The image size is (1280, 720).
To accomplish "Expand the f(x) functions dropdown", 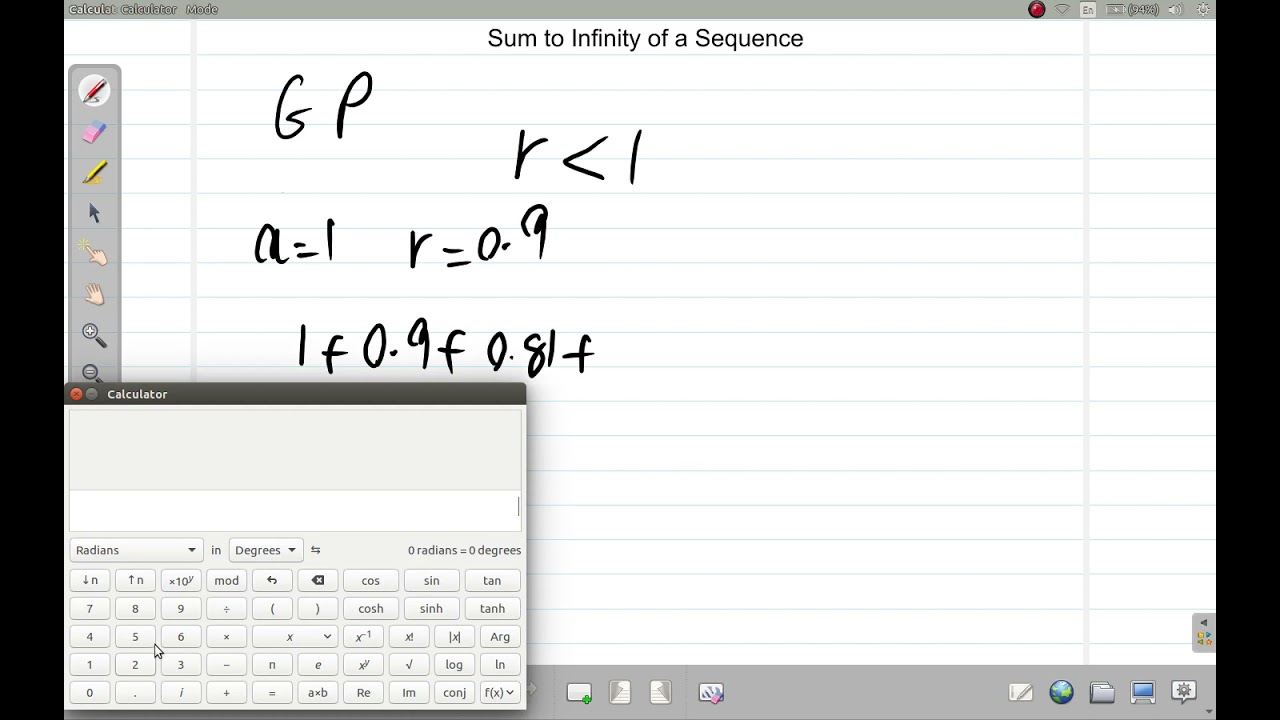I will click(x=499, y=692).
